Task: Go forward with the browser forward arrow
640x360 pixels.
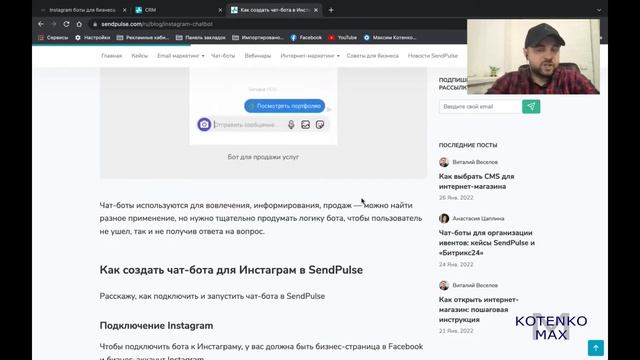Action: tap(53, 24)
